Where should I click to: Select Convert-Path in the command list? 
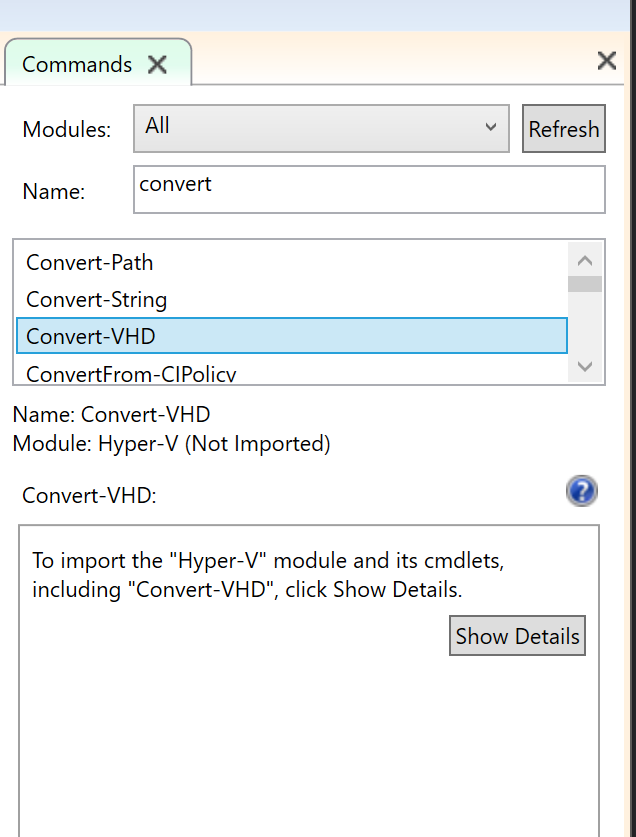[x=292, y=263]
